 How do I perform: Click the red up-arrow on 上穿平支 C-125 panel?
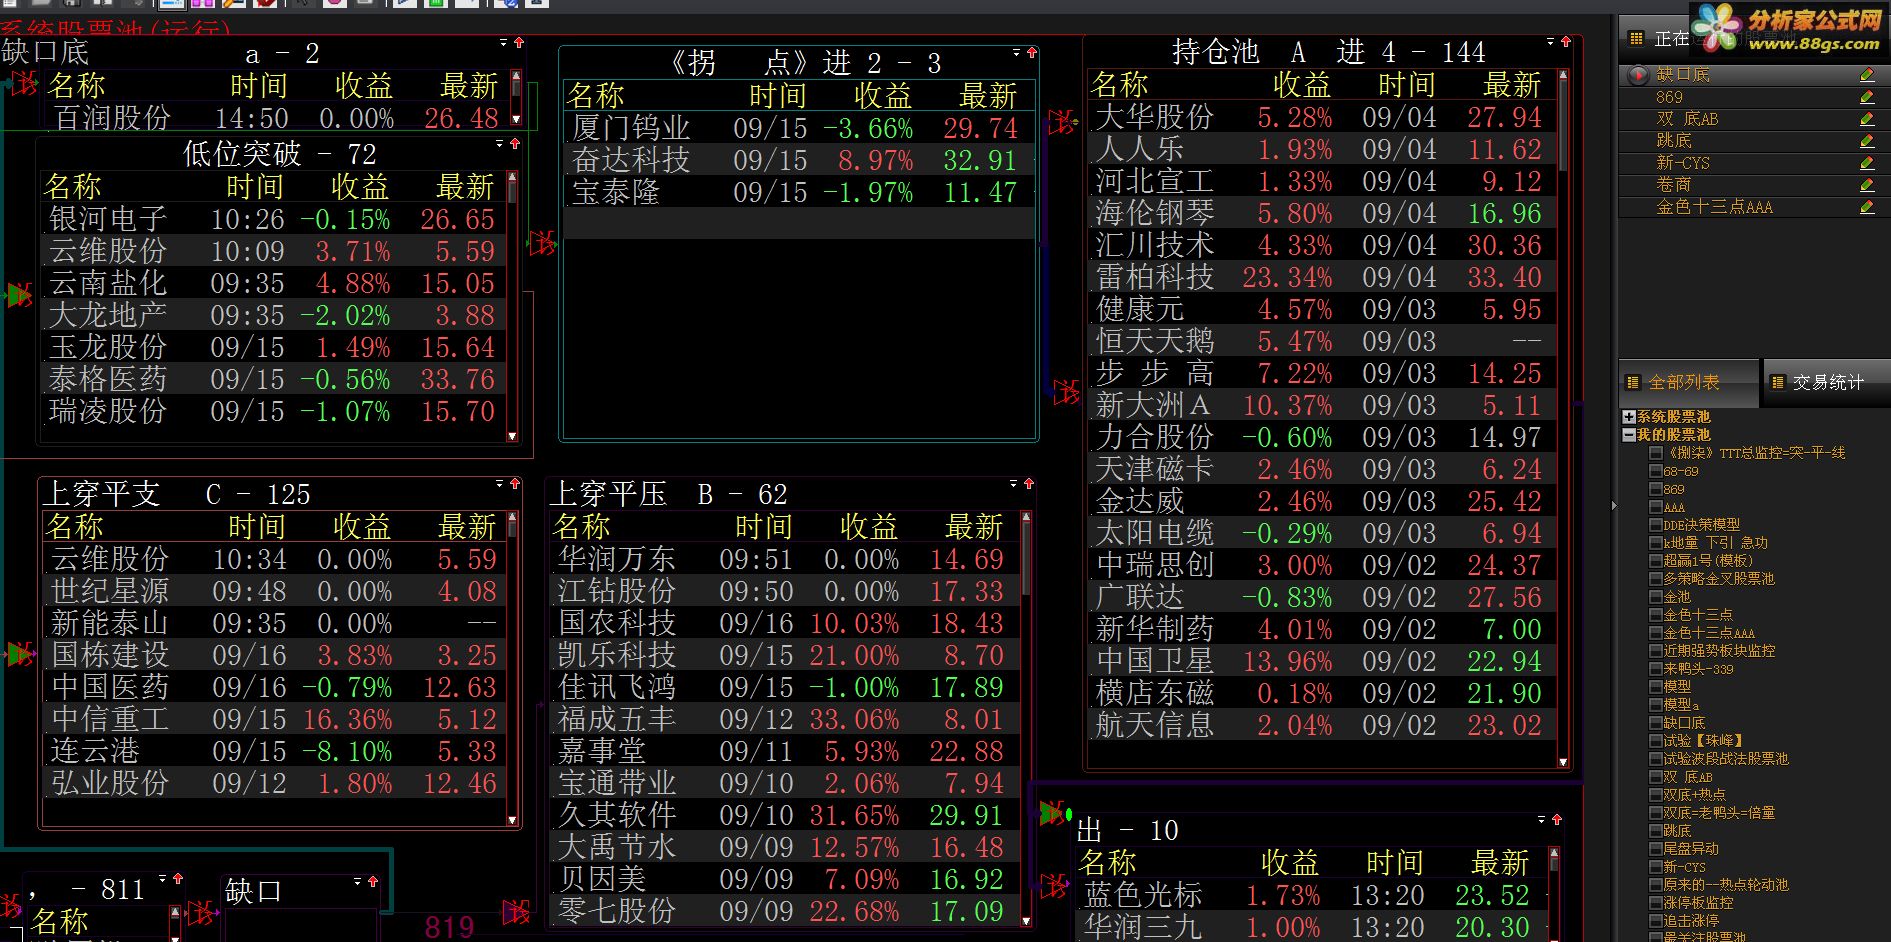click(515, 484)
